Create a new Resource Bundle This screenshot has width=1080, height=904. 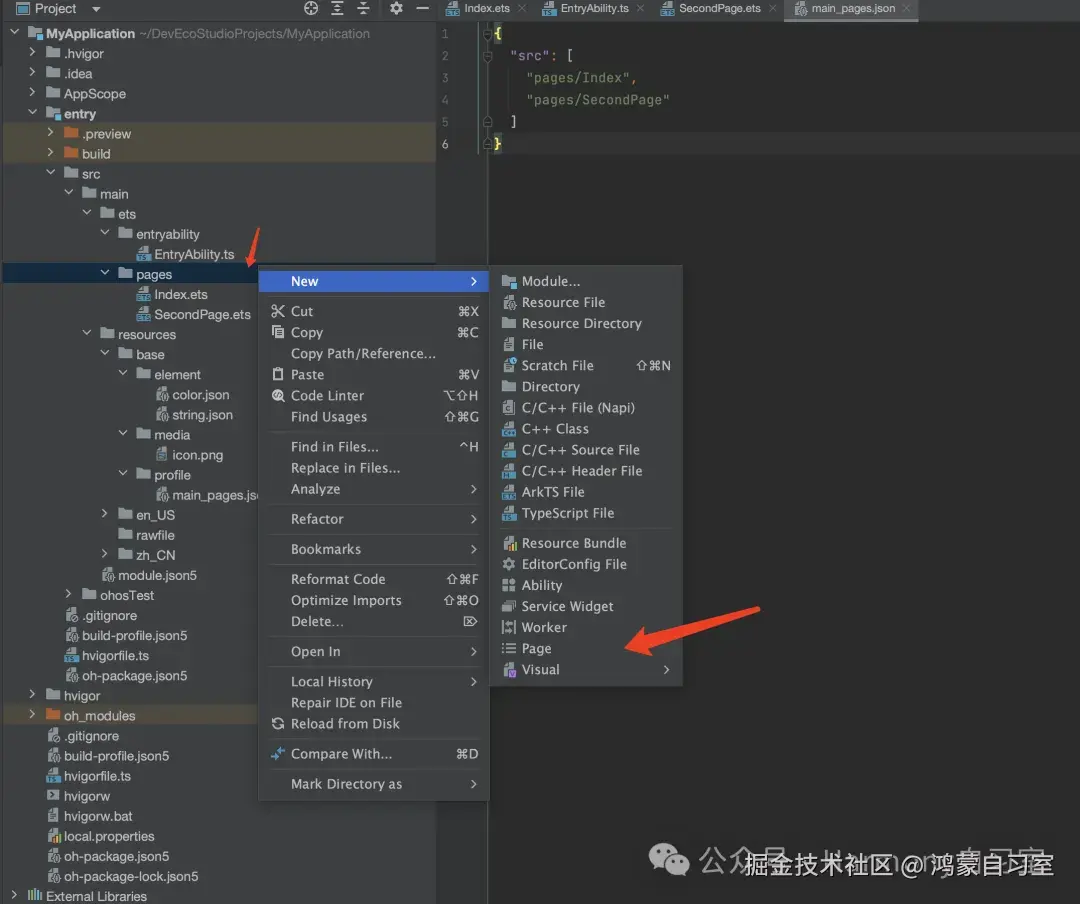[x=586, y=543]
